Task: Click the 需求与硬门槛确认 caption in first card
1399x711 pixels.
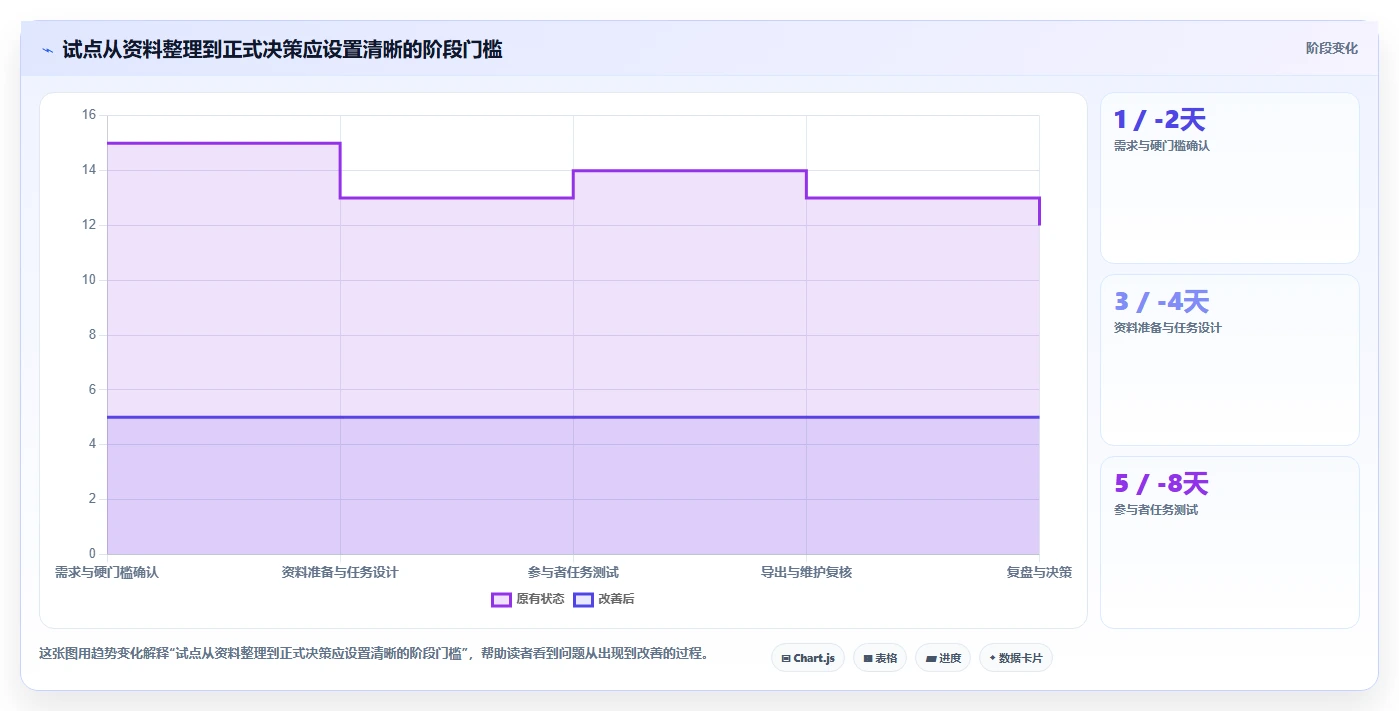Action: point(1162,146)
